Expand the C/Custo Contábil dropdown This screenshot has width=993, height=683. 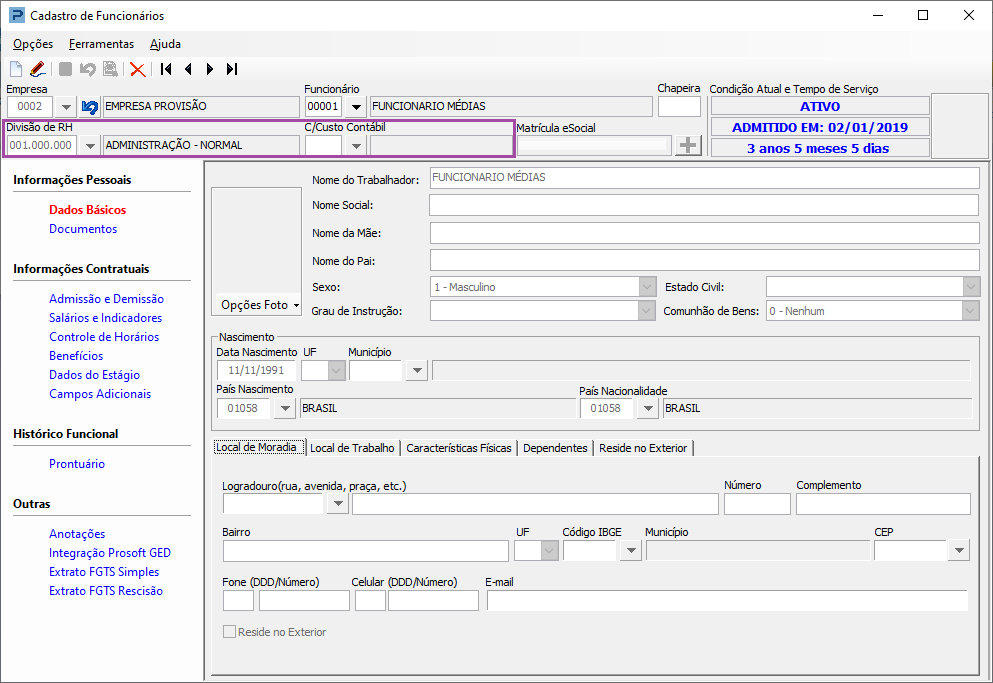tap(356, 146)
